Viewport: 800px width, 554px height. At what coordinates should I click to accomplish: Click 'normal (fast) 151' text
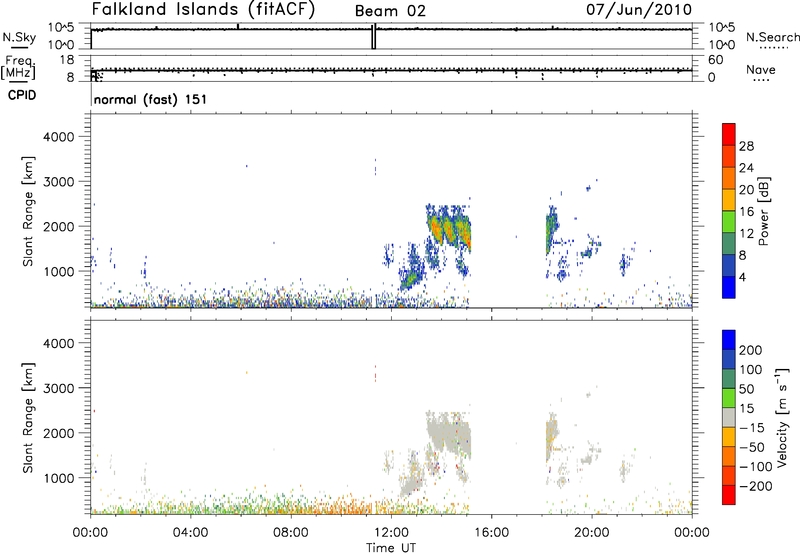[x=151, y=99]
